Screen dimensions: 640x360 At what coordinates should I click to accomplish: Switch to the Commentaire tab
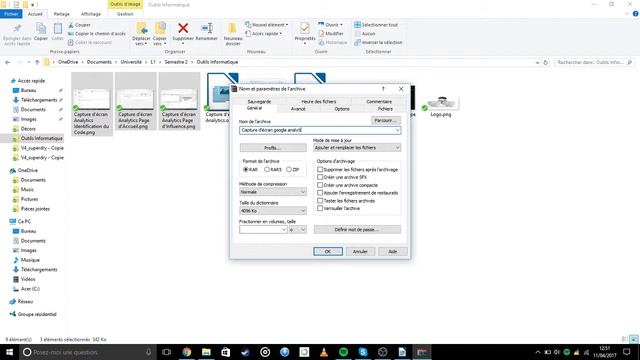379,101
